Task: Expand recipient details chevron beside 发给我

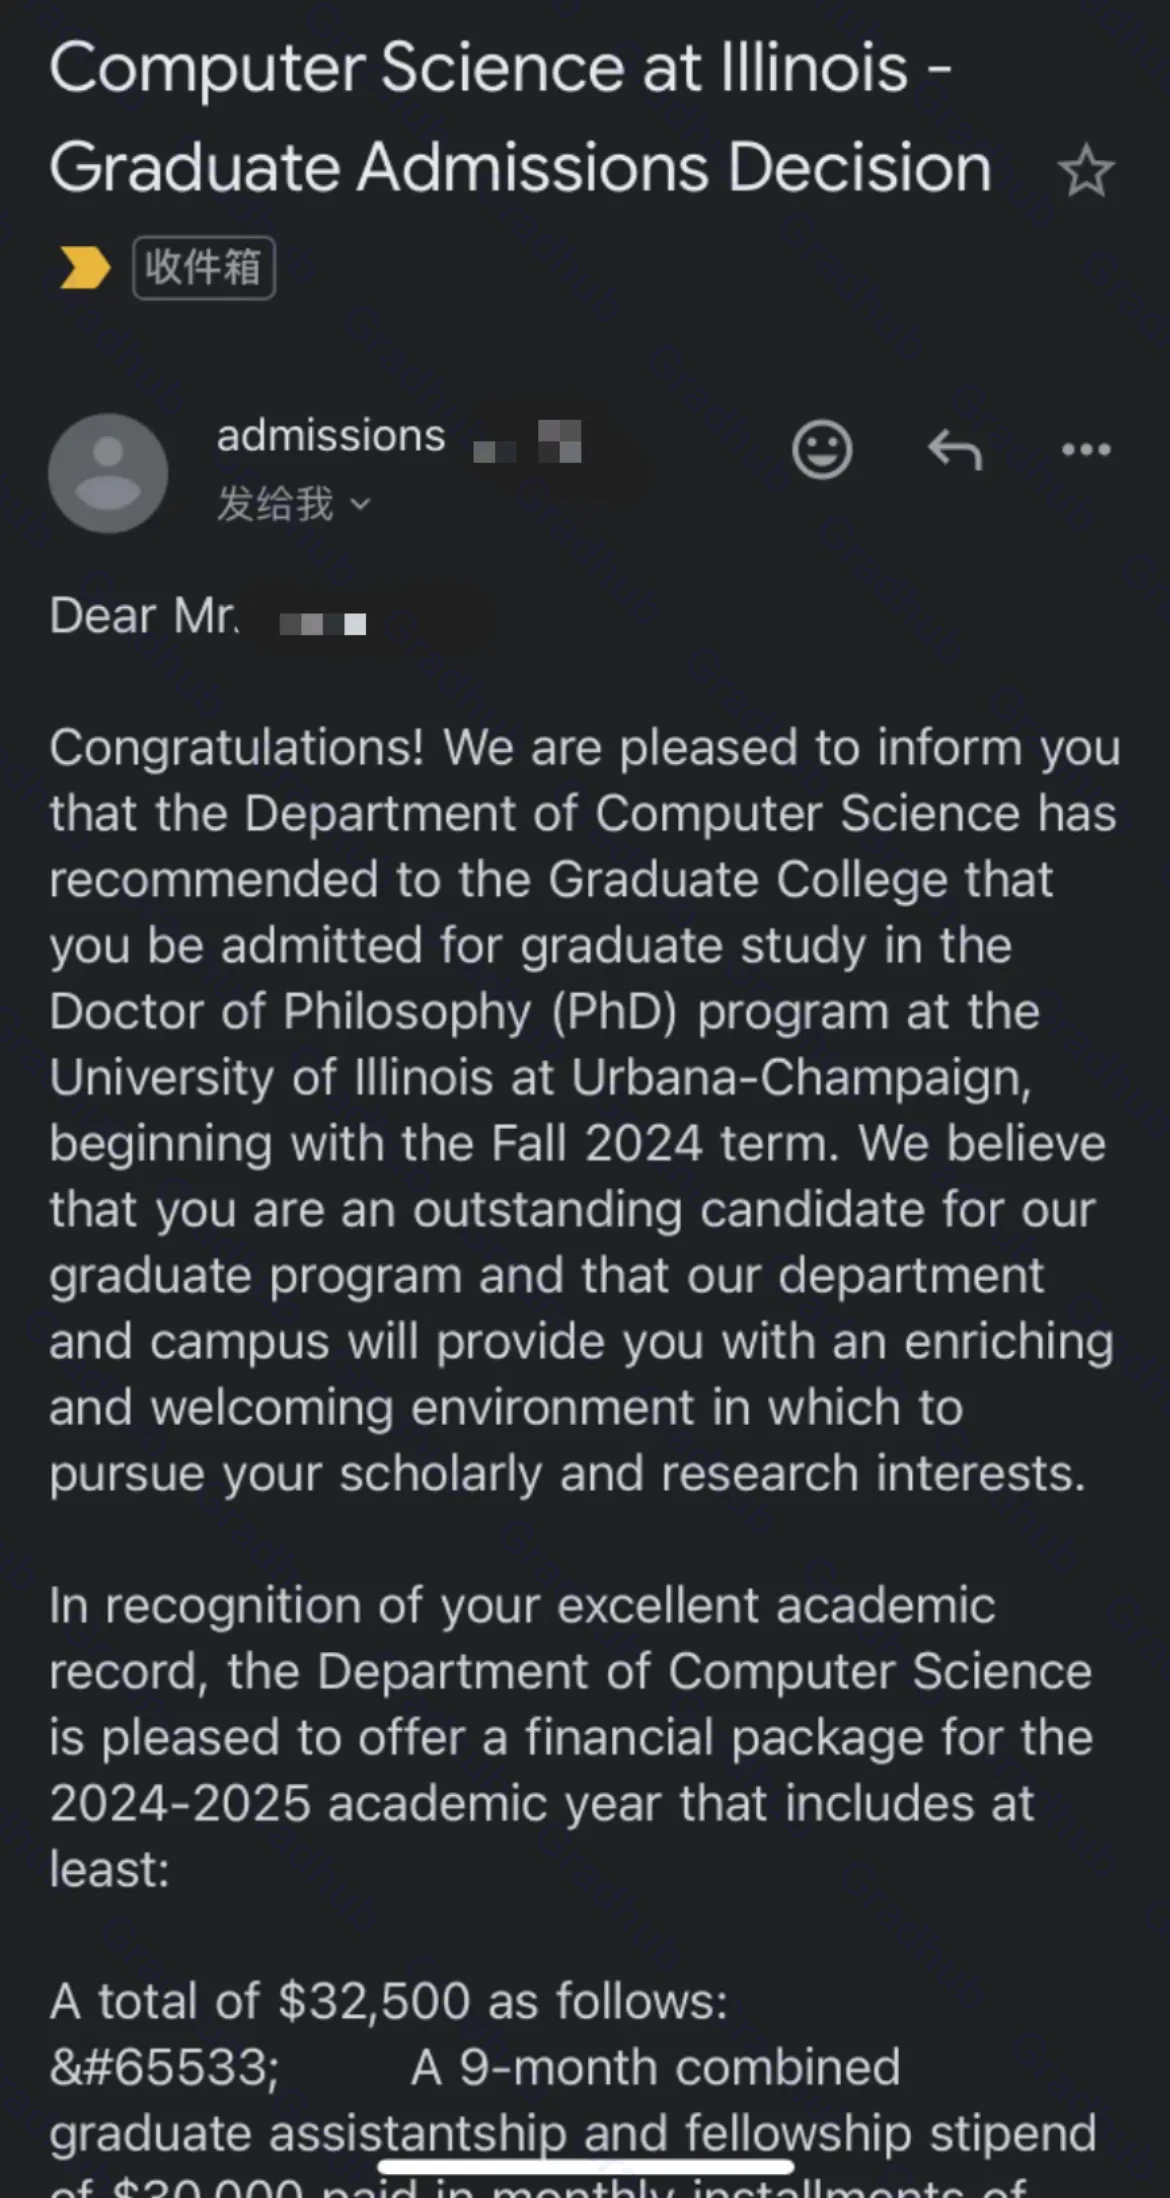Action: tap(361, 505)
